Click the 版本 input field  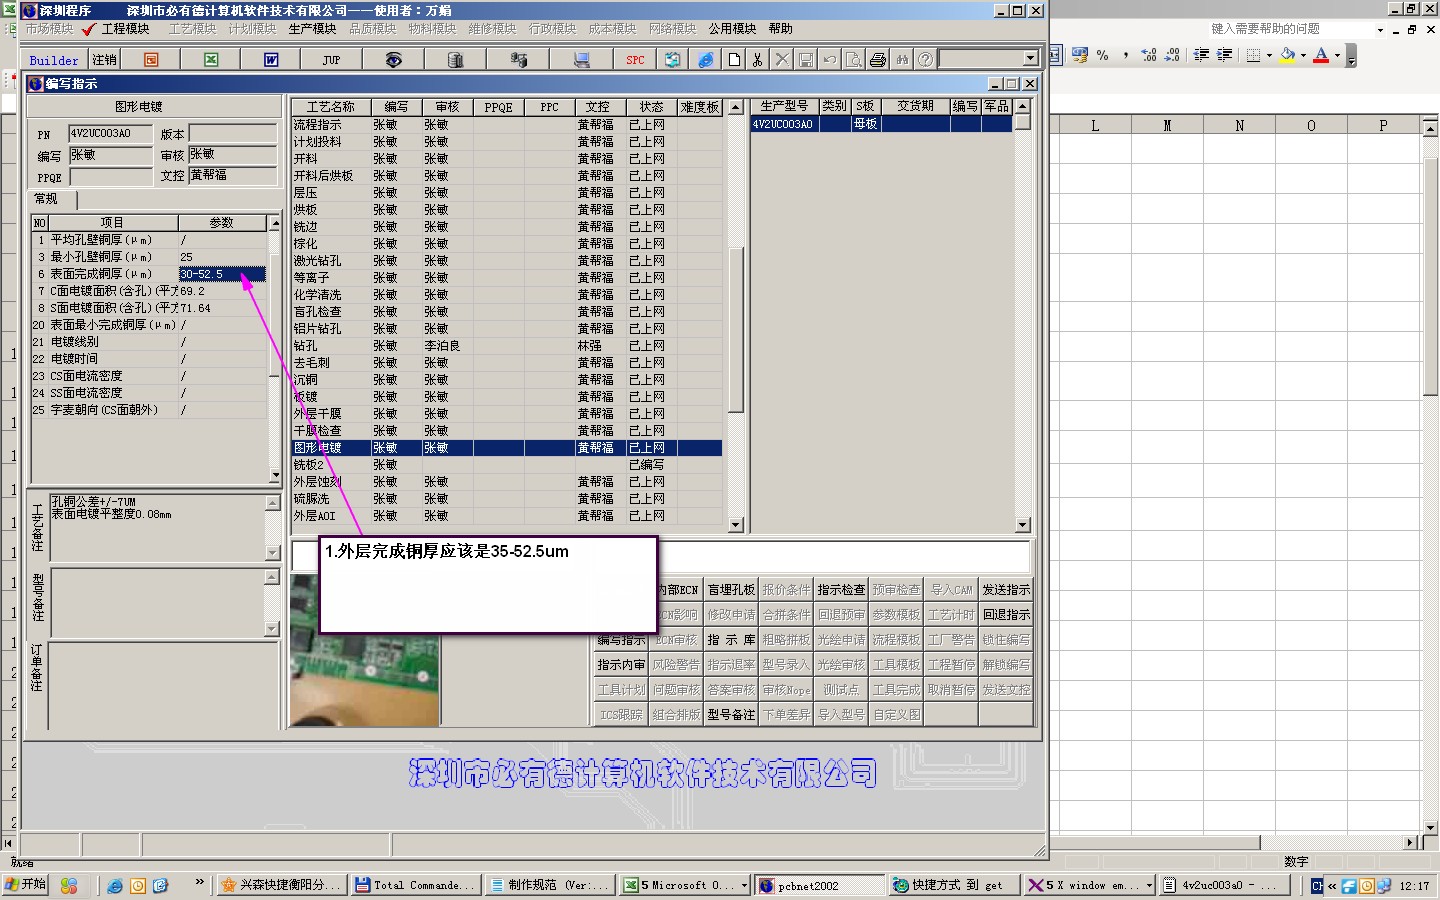pos(232,133)
